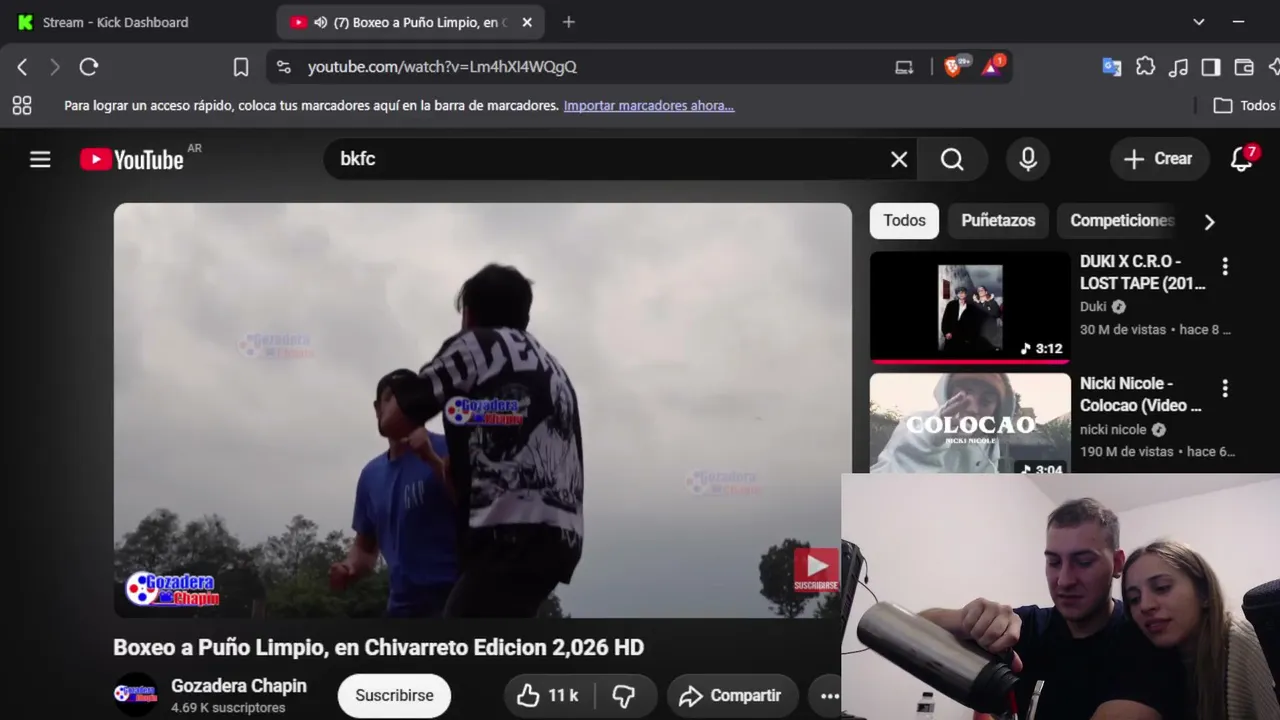Bookmark this page in the toolbar
Viewport: 1280px width, 720px height.
coord(241,67)
